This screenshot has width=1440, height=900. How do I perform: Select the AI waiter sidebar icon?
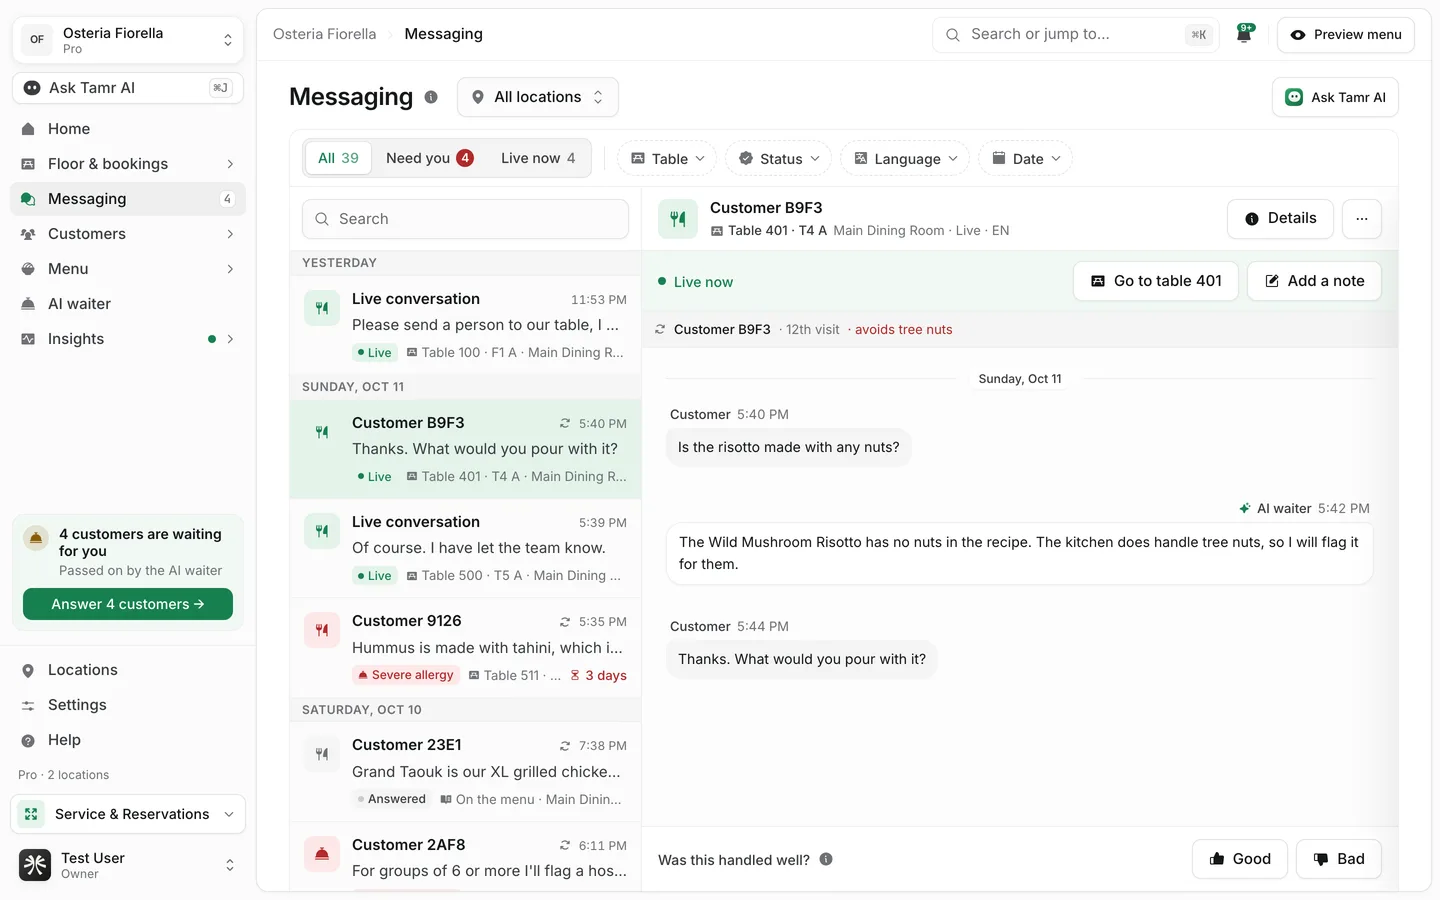pyautogui.click(x=28, y=304)
